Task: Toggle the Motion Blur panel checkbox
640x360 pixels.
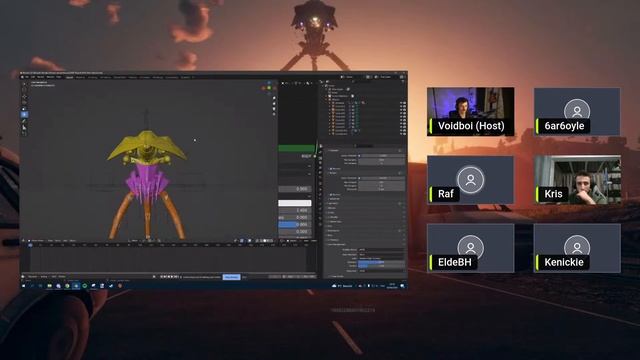Action: [x=329, y=222]
